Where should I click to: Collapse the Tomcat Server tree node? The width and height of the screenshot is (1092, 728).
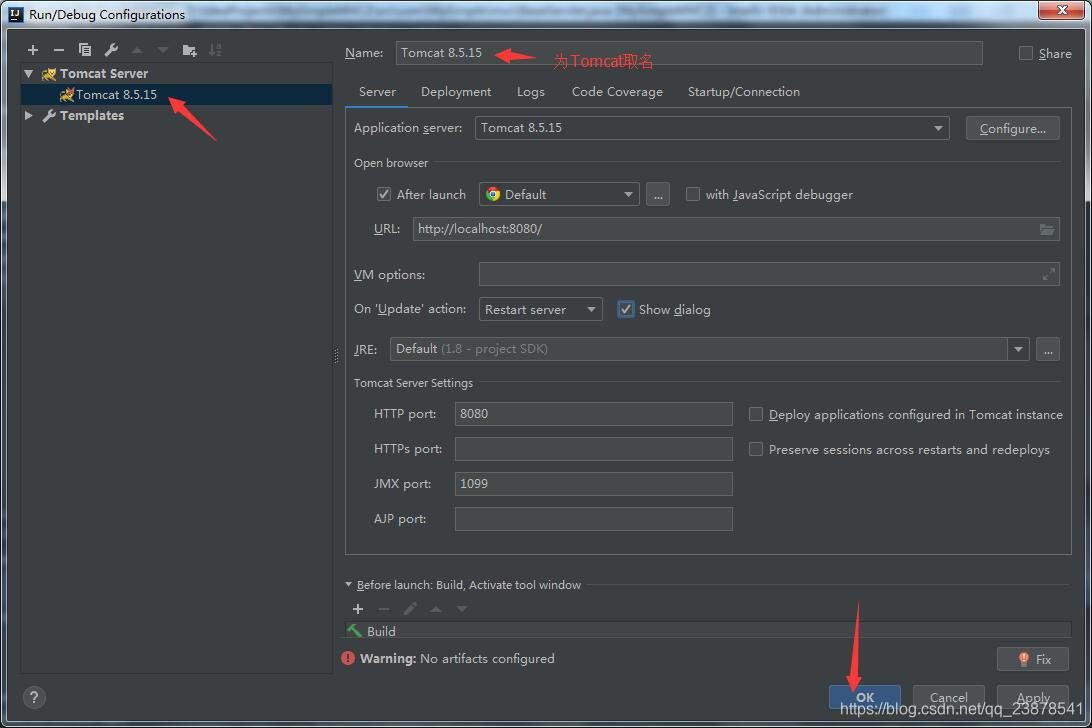point(29,73)
